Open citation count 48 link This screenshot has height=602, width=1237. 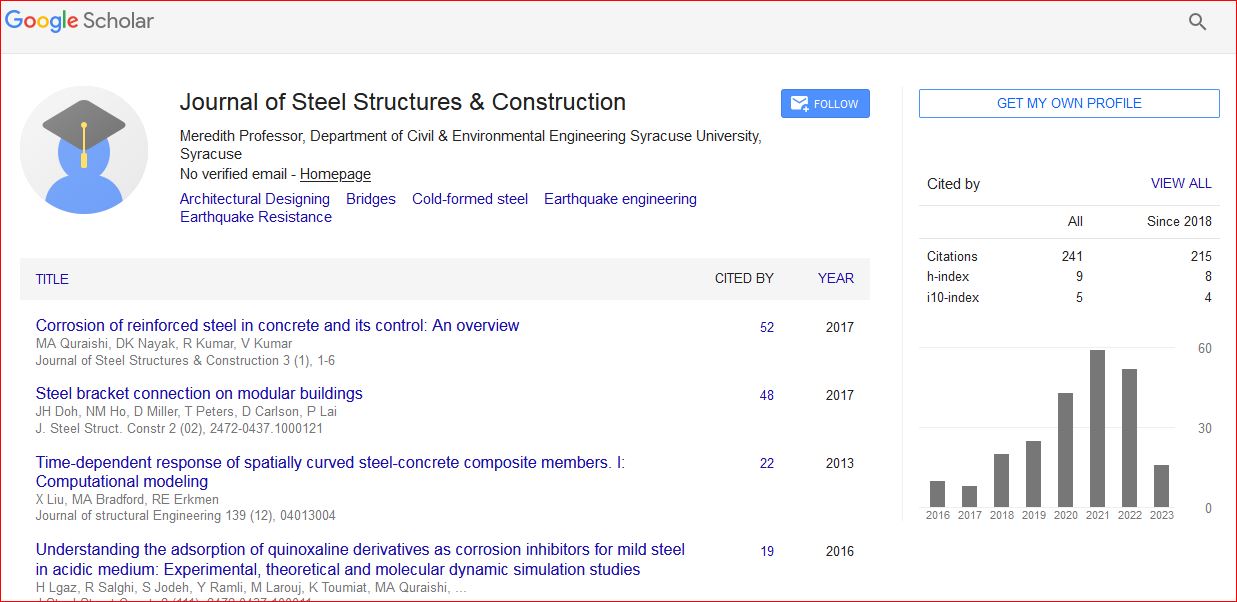766,395
